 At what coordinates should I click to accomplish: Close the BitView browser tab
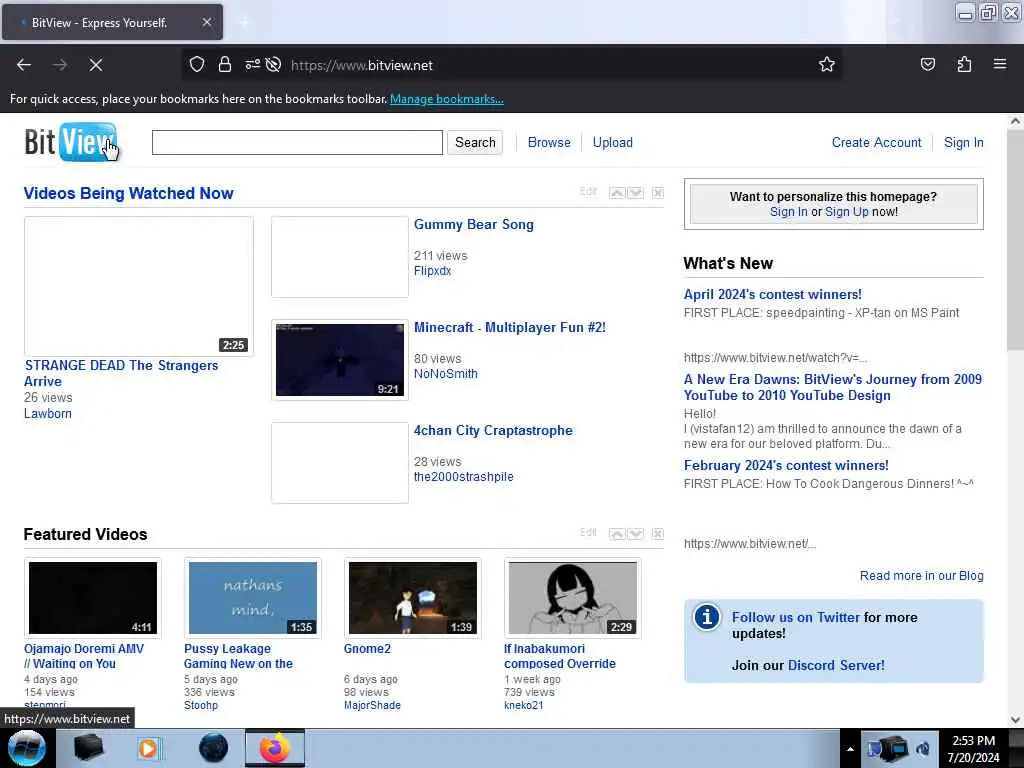point(206,22)
